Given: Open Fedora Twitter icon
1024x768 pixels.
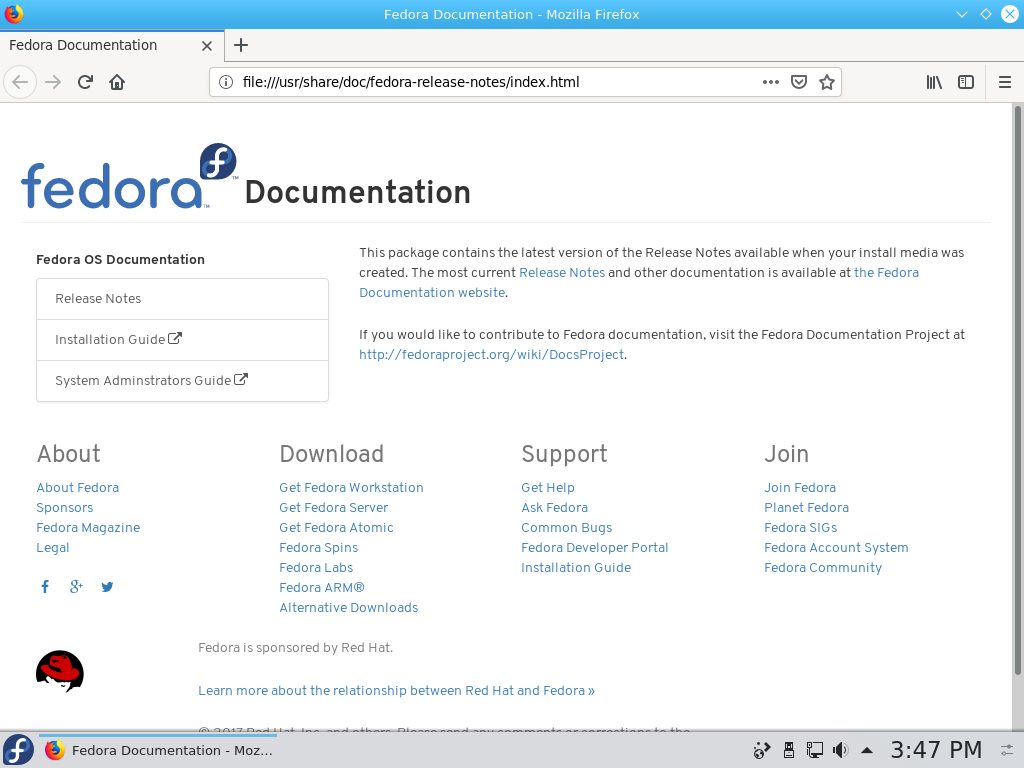Looking at the screenshot, I should coord(107,586).
